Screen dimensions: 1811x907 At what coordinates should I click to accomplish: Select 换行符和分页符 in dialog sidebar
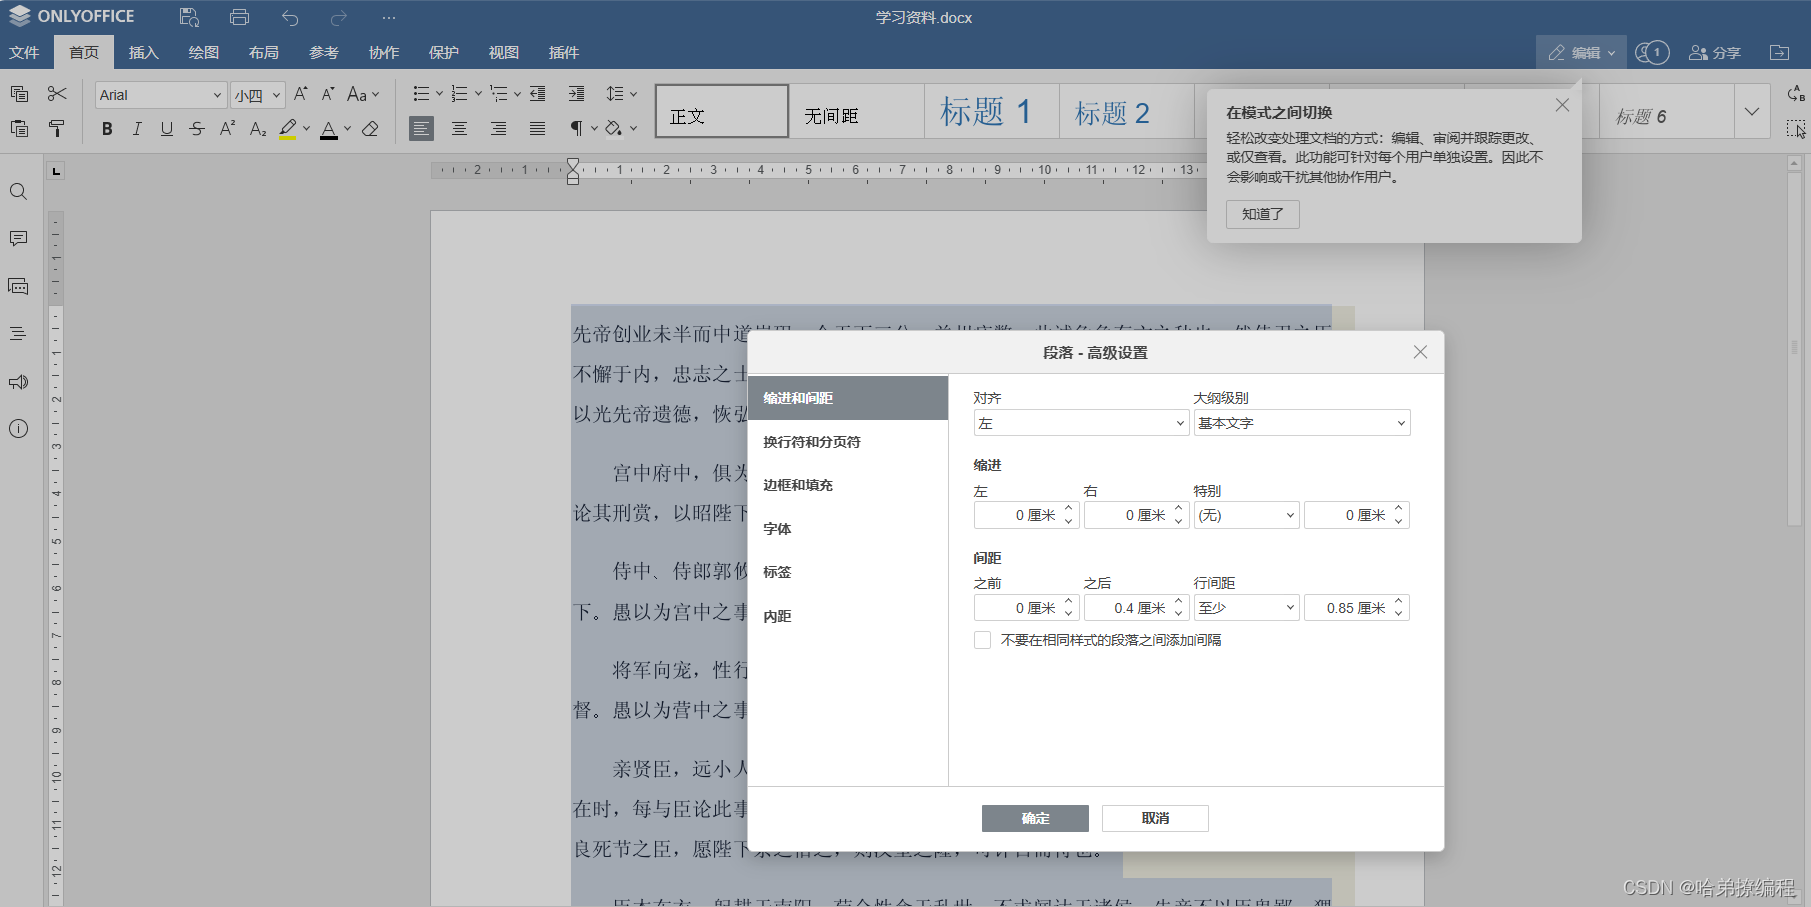coord(848,442)
